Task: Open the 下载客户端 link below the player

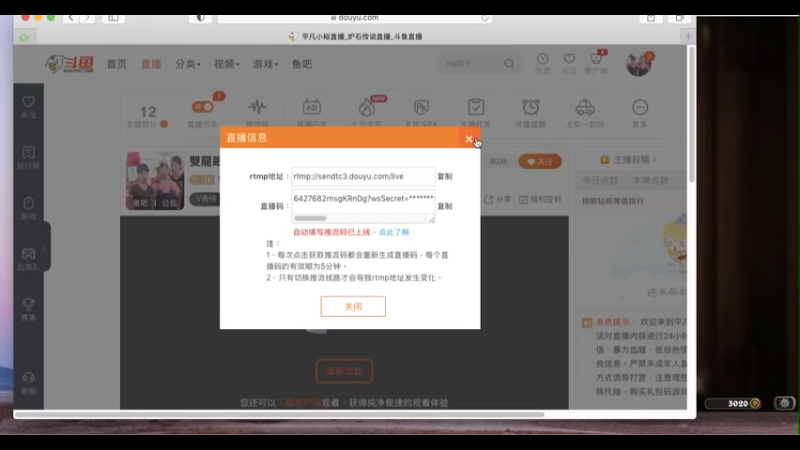Action: [x=299, y=403]
